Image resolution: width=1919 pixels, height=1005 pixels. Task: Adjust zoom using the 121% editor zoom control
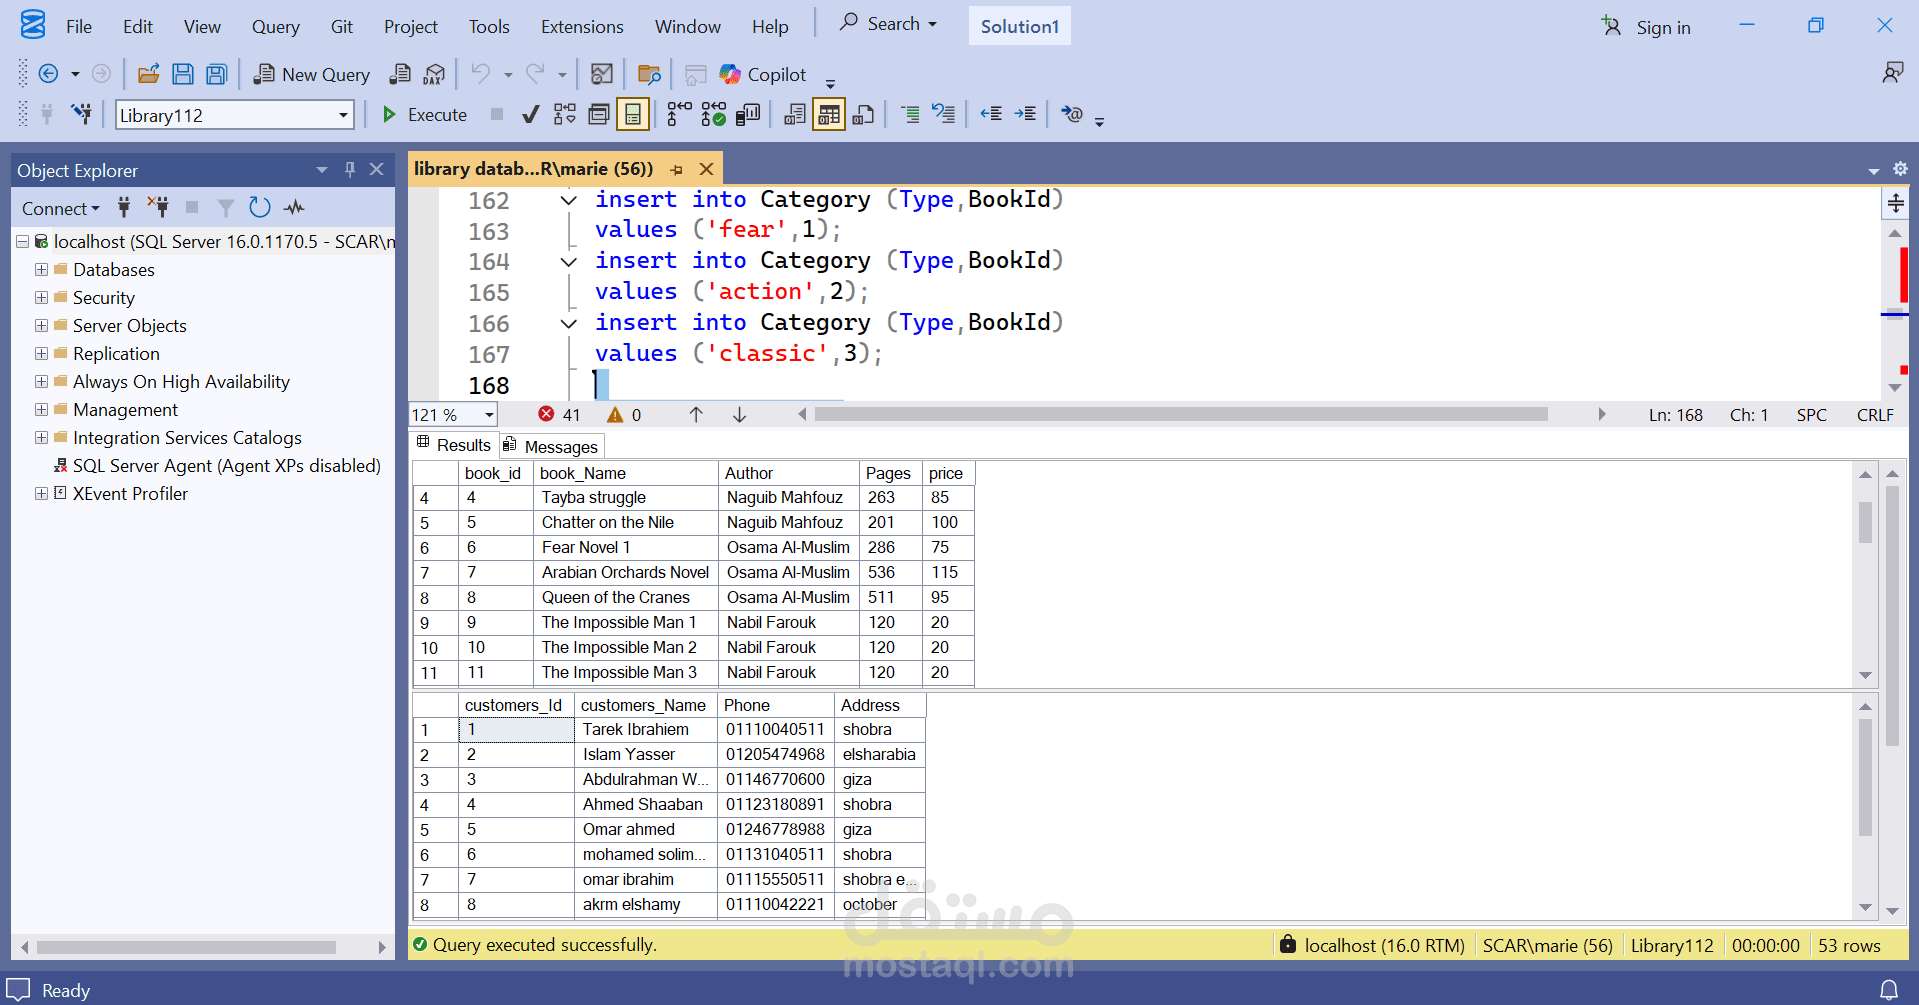452,414
